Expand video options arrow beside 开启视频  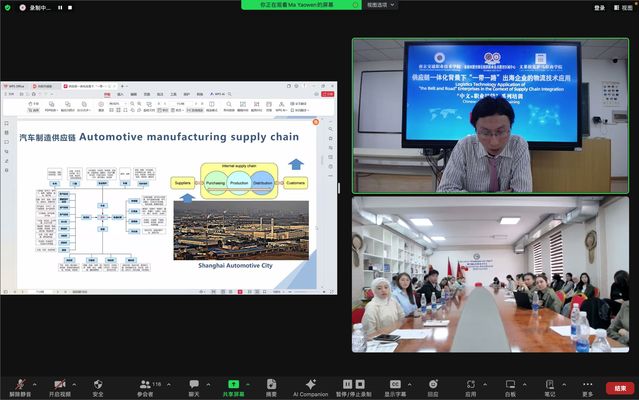tap(76, 382)
